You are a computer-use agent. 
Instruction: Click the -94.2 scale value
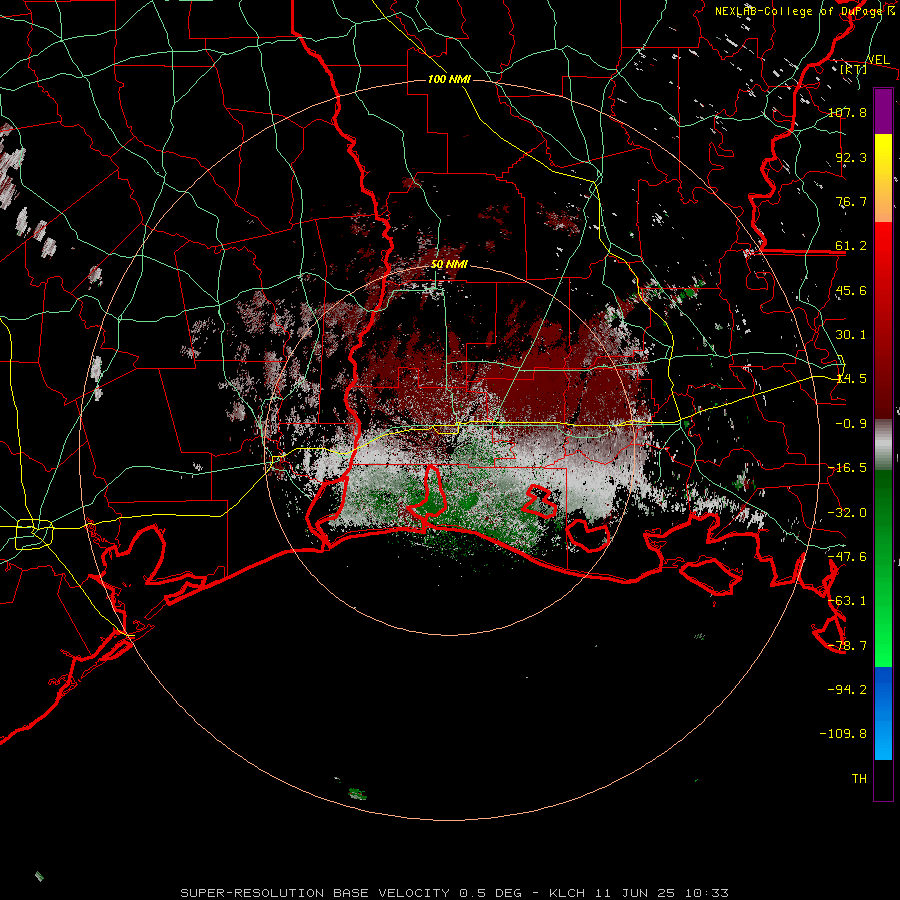[x=847, y=690]
